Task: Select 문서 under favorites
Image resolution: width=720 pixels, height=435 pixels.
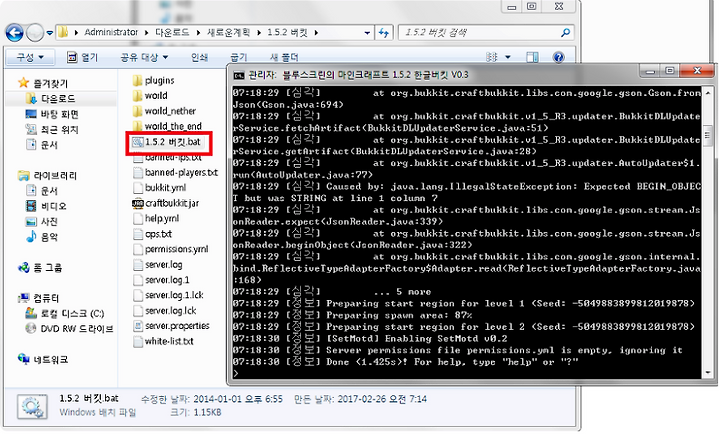Action: 42,145
